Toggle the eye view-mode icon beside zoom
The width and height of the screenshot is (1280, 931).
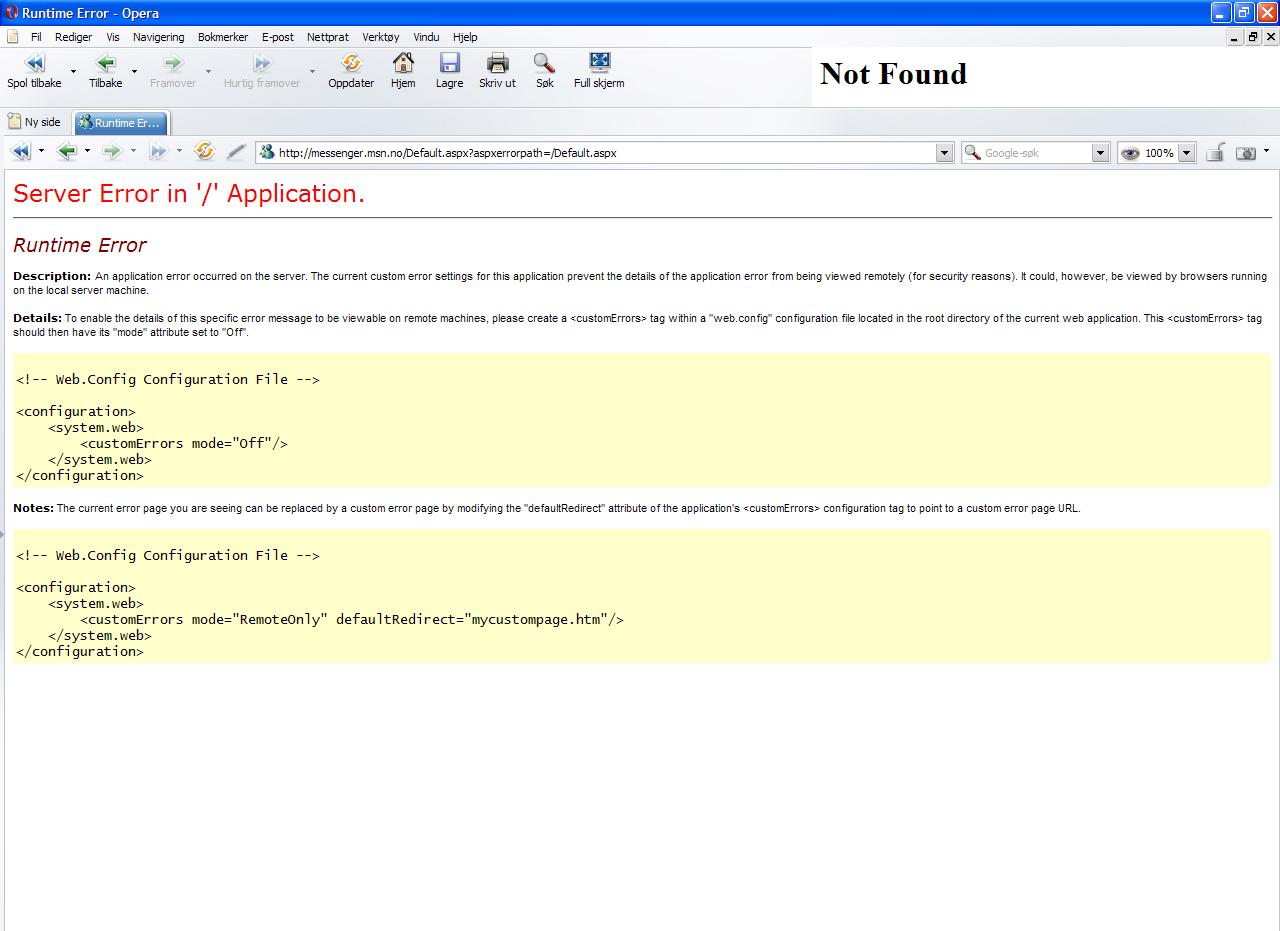click(1130, 153)
